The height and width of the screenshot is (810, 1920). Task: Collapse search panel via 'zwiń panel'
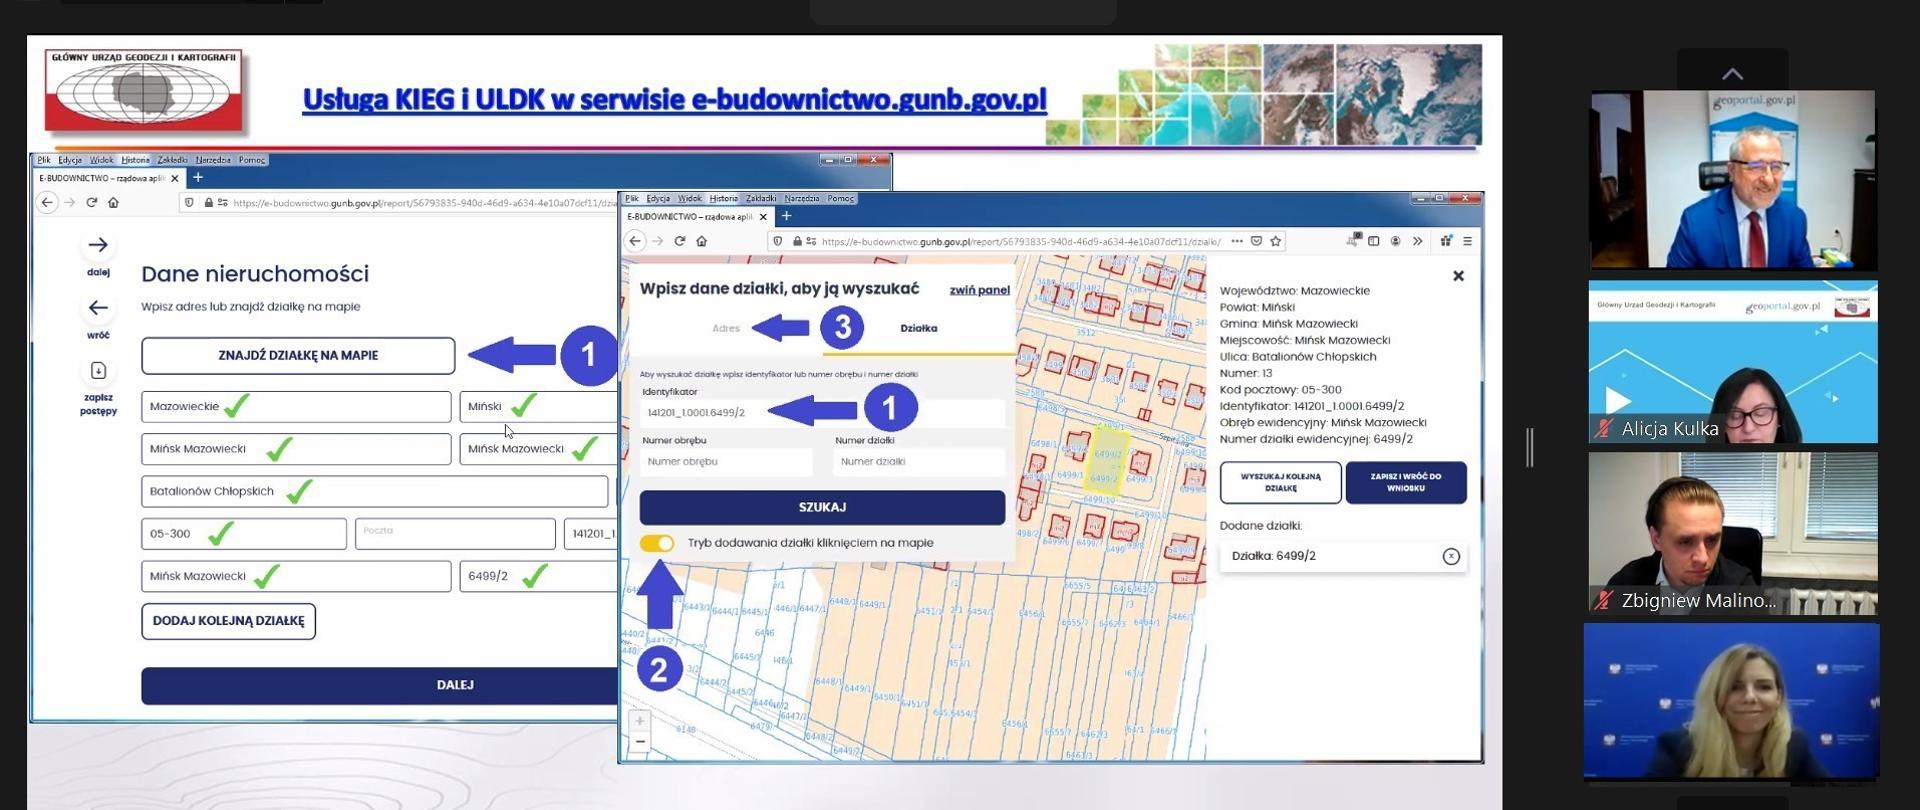tap(979, 290)
